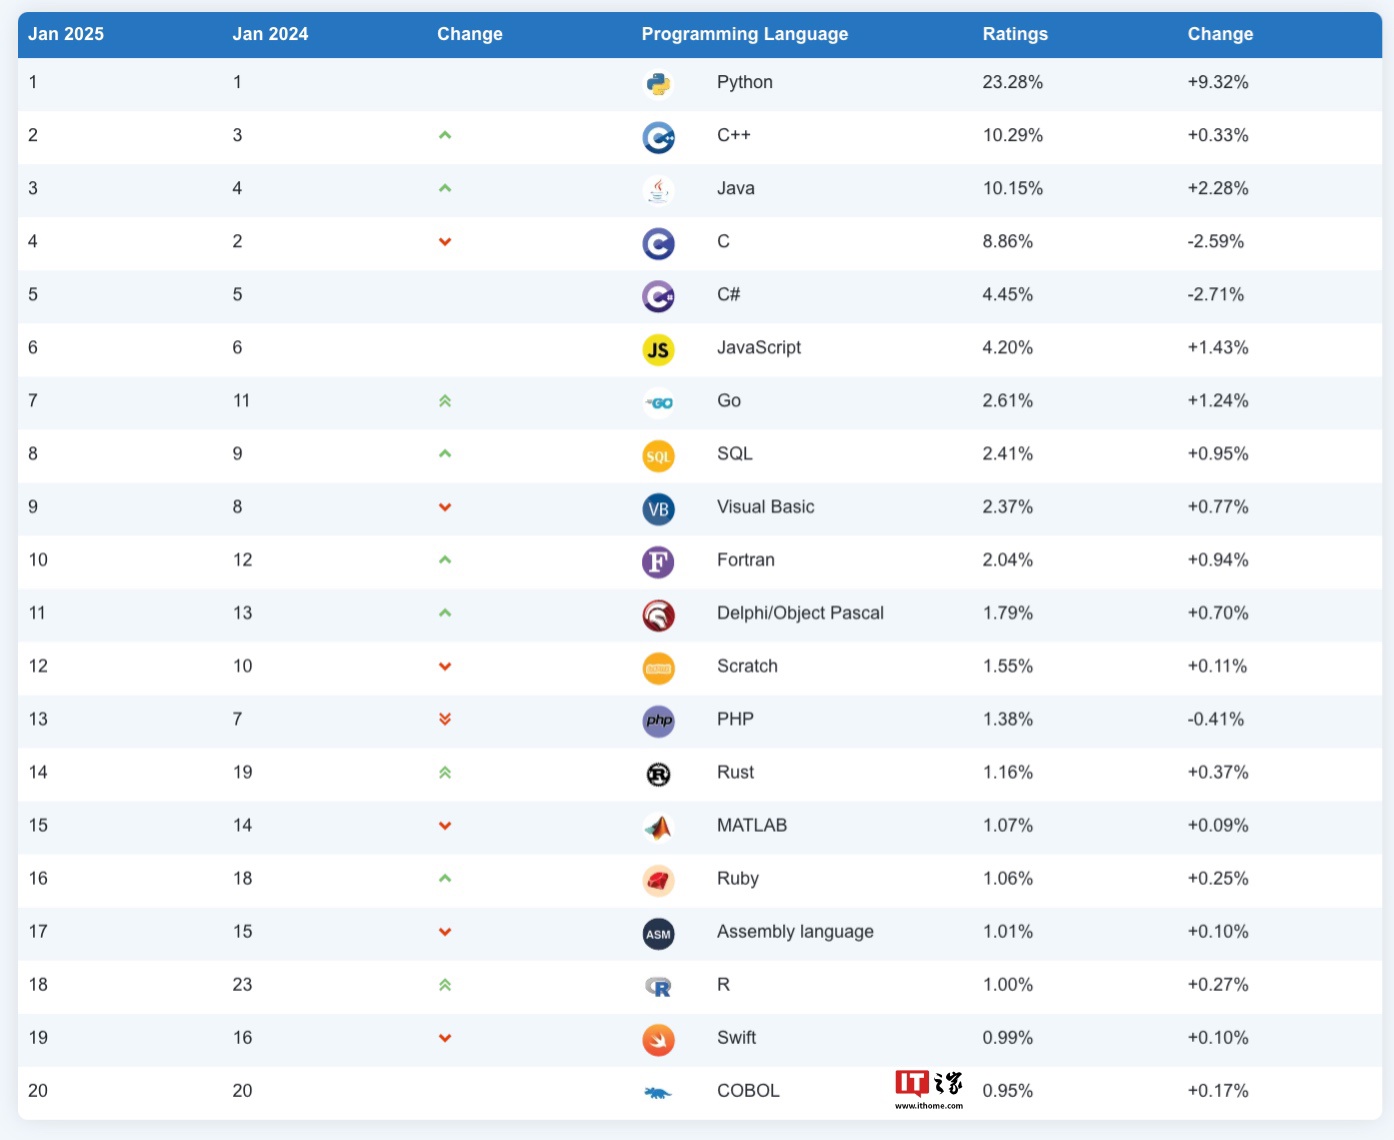Click the Rust gear logo icon
Image resolution: width=1394 pixels, height=1140 pixels.
click(658, 774)
